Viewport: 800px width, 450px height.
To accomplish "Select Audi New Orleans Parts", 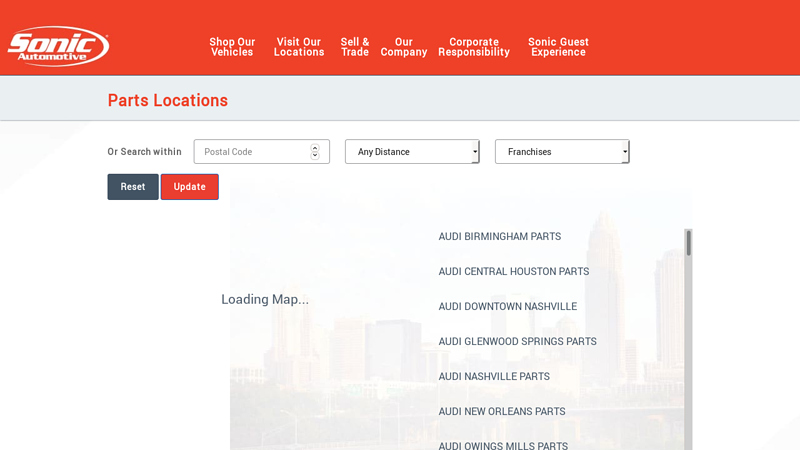I will click(x=502, y=412).
